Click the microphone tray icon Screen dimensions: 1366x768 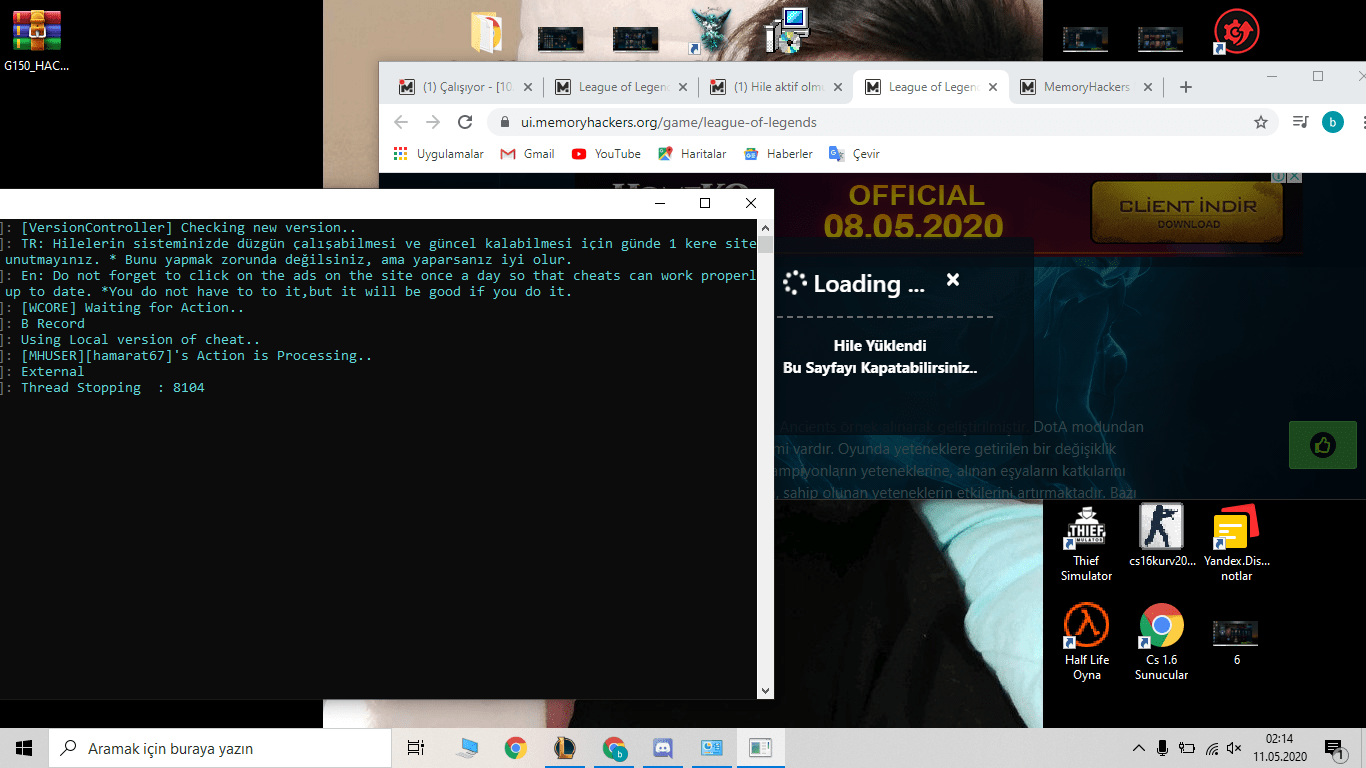point(1162,748)
